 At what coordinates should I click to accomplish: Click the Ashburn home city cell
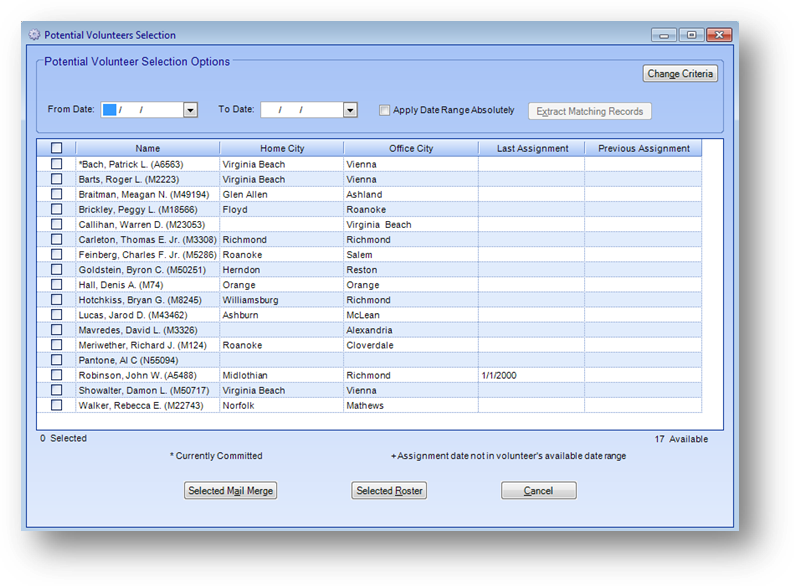pyautogui.click(x=282, y=315)
